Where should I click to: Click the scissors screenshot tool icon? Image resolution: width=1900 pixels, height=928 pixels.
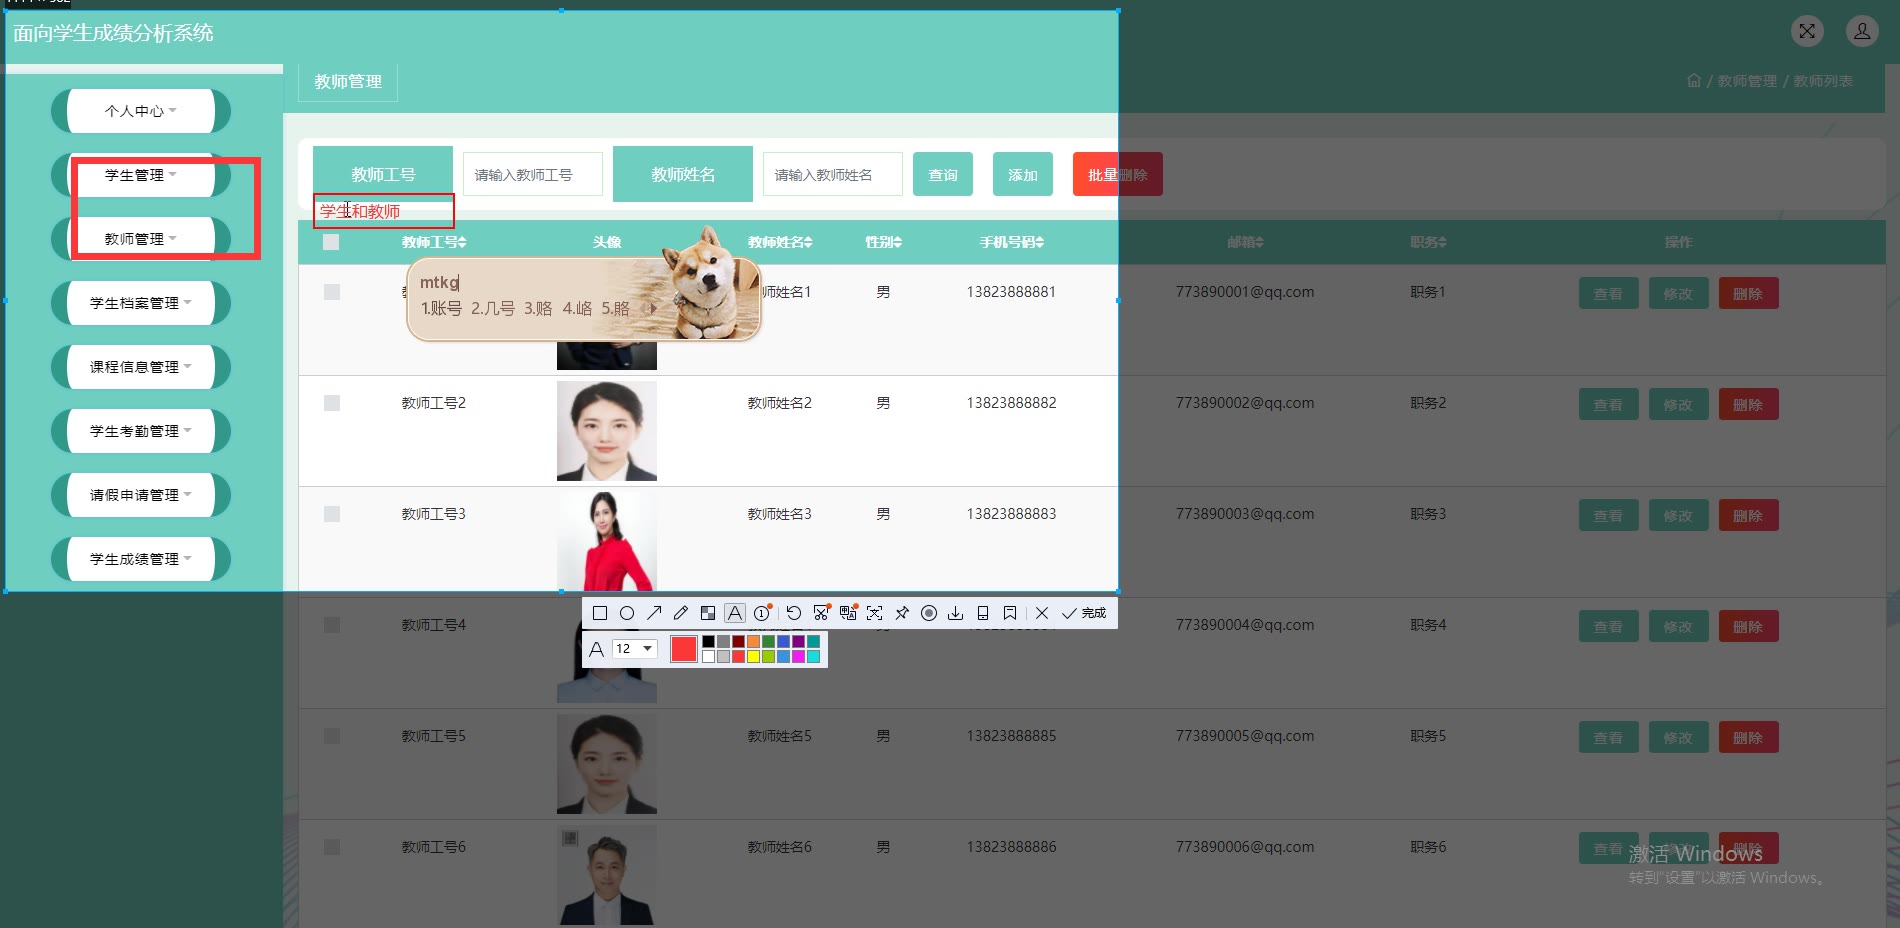click(x=821, y=613)
